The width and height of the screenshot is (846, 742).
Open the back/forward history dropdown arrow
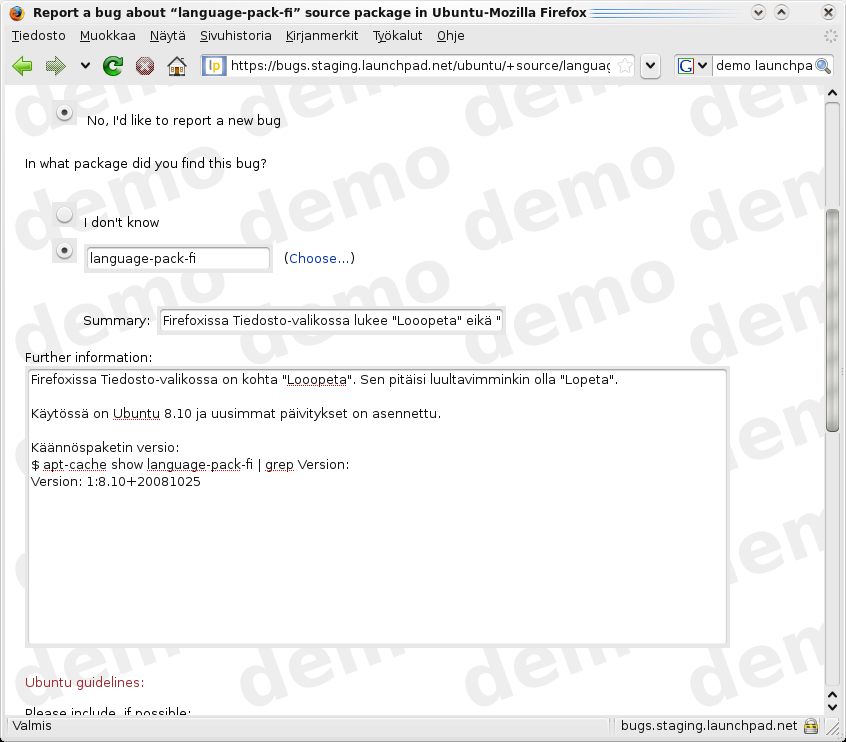point(85,66)
